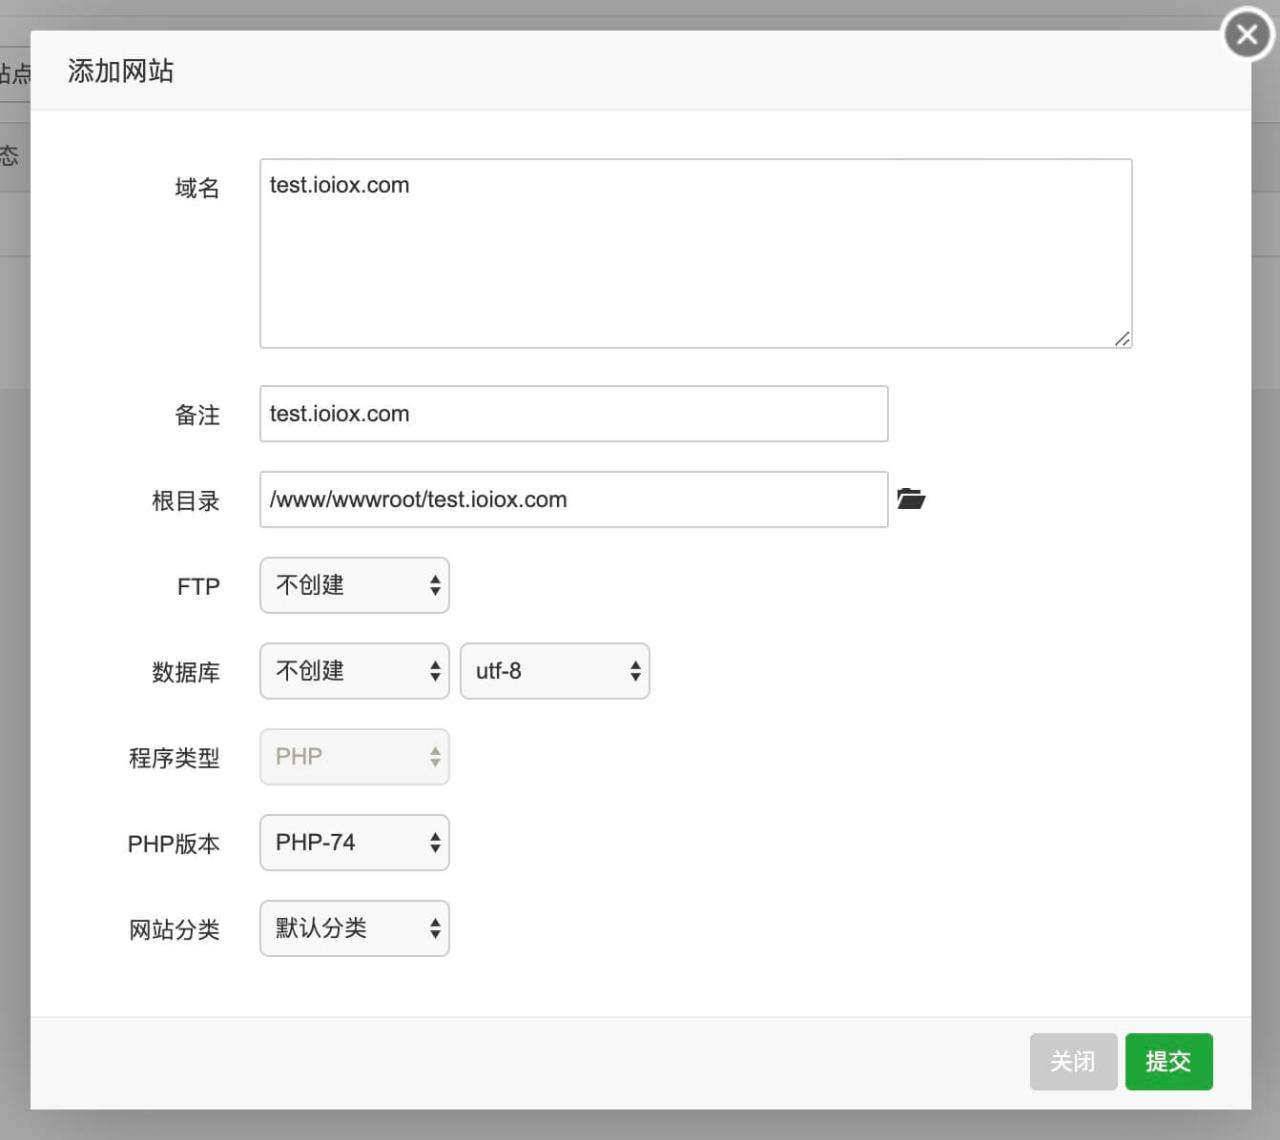Screen dimensions: 1280x1140
Task: Focus the 备注 input field
Action: click(573, 414)
